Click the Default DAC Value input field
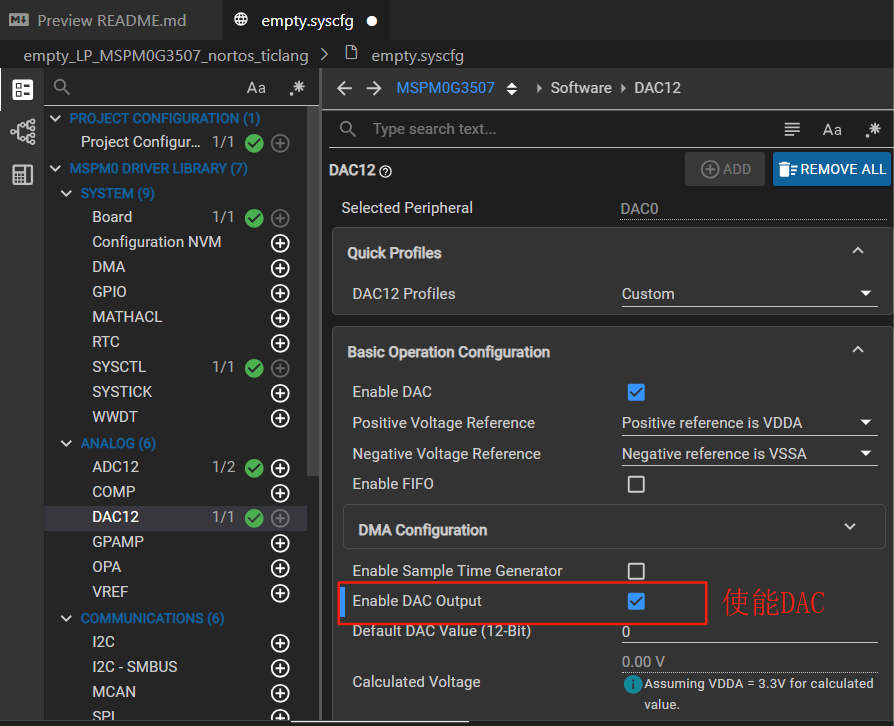Screen dimensions: 894x726 pyautogui.click(x=749, y=632)
